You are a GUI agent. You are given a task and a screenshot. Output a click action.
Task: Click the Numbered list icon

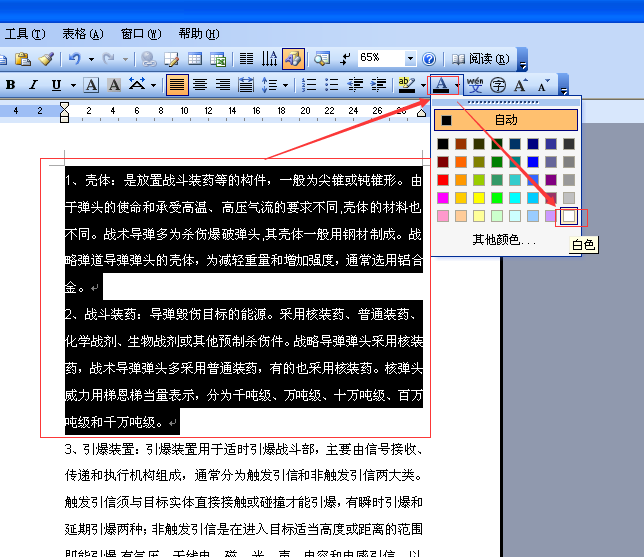[309, 85]
